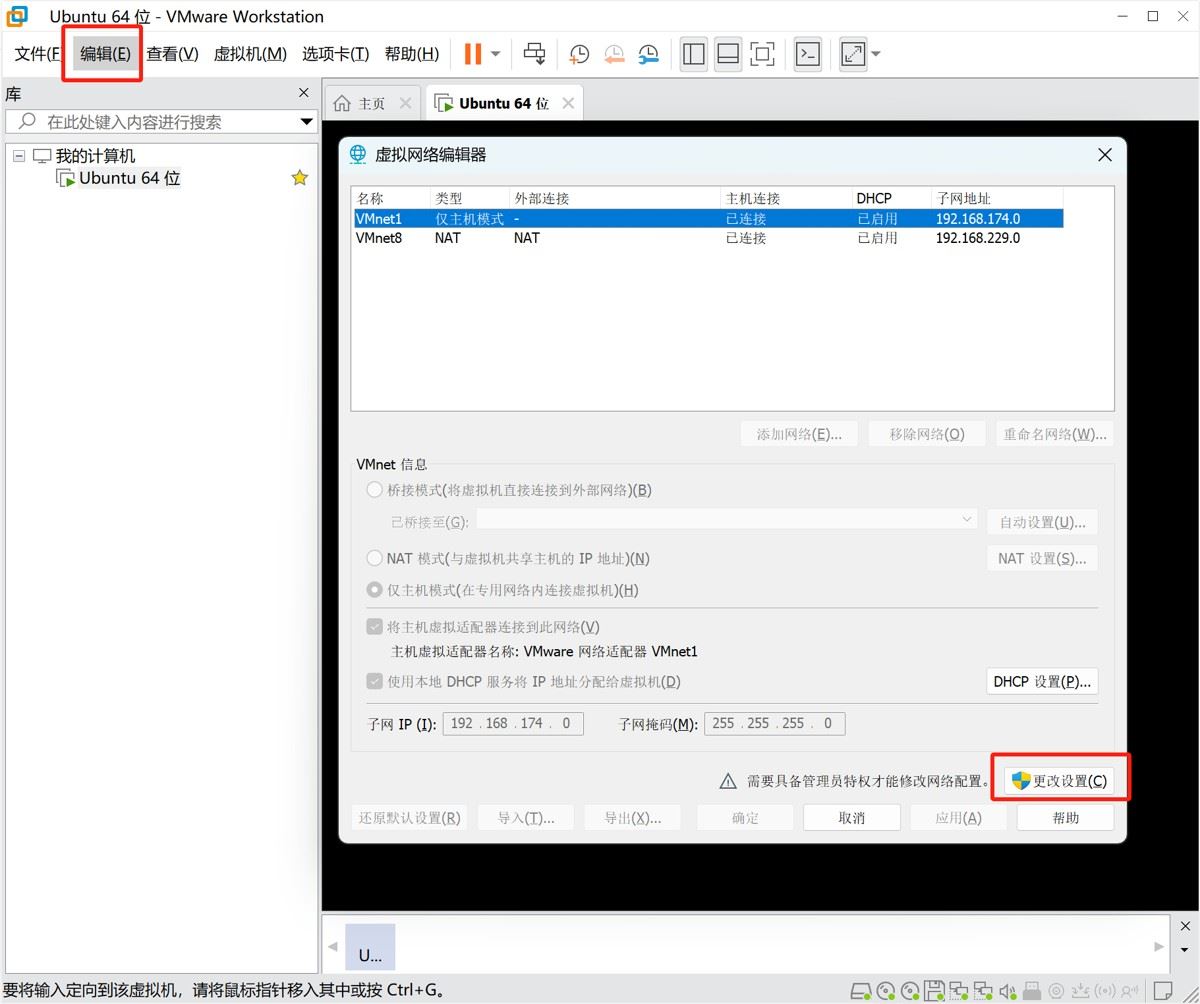The width and height of the screenshot is (1200, 1004).
Task: Select Ubuntu 64 位 in the library tree
Action: point(129,178)
